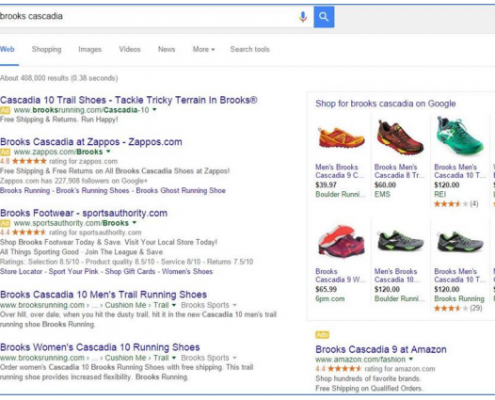Image resolution: width=495 pixels, height=400 pixels.
Task: Click the Shop Gift Cards sitelink
Action: tap(130, 271)
